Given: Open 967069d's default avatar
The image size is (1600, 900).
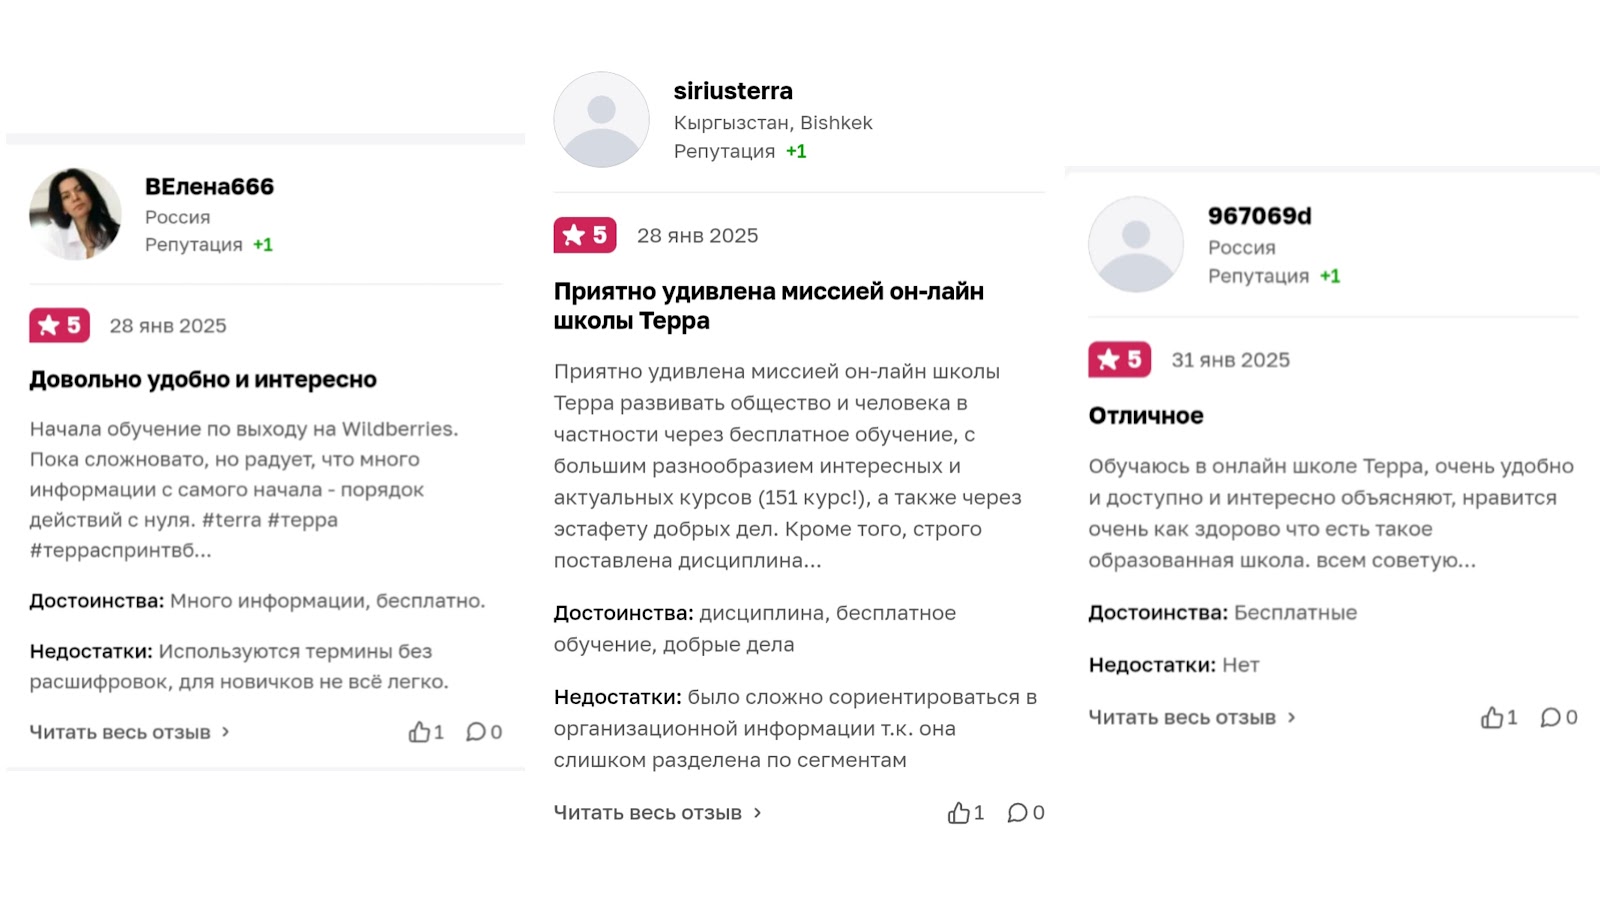Looking at the screenshot, I should [1135, 244].
